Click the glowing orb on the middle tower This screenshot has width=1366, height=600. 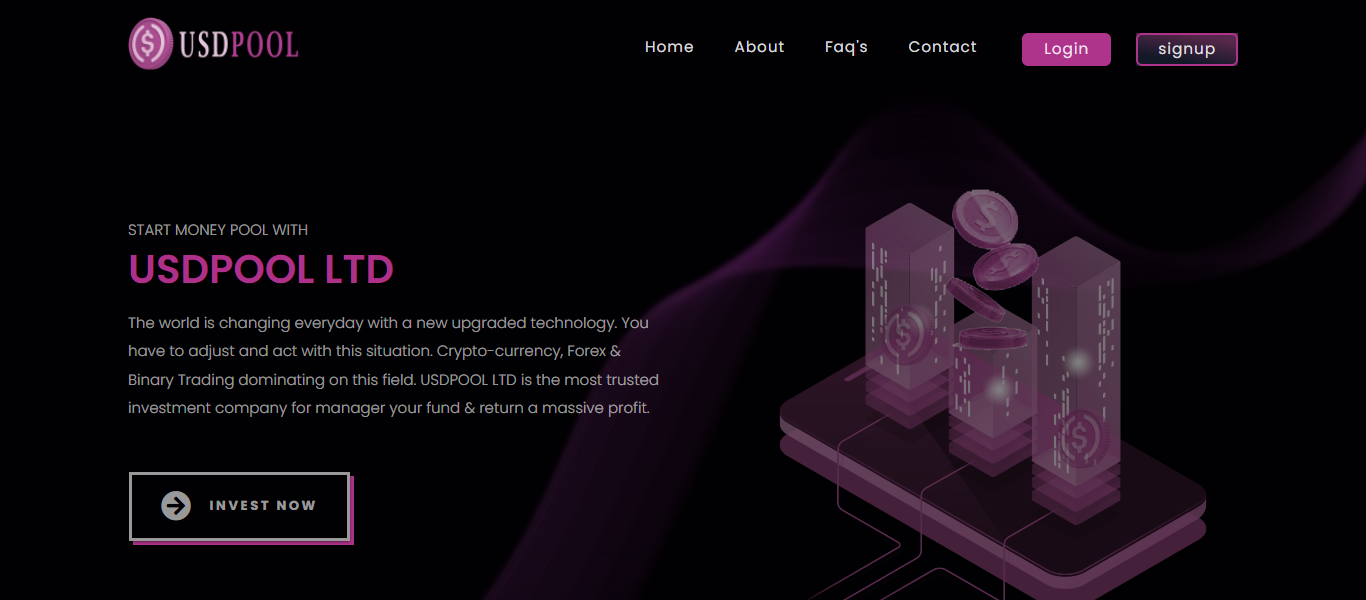pyautogui.click(x=999, y=390)
